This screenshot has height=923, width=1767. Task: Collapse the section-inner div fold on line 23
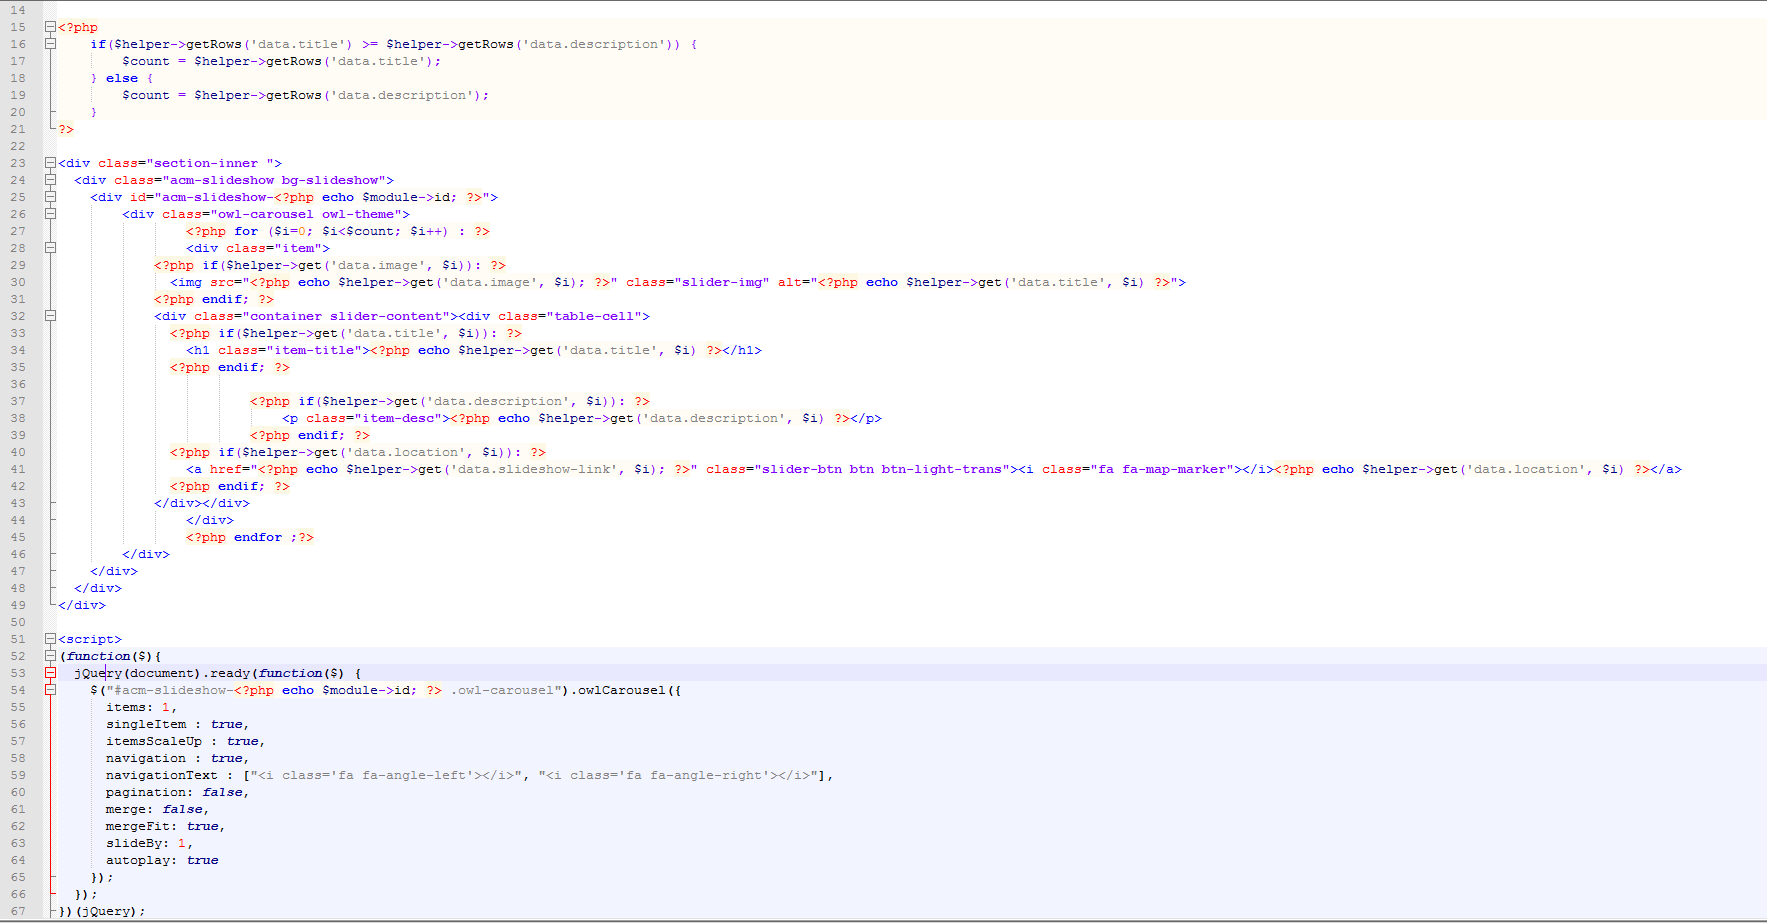(x=50, y=163)
